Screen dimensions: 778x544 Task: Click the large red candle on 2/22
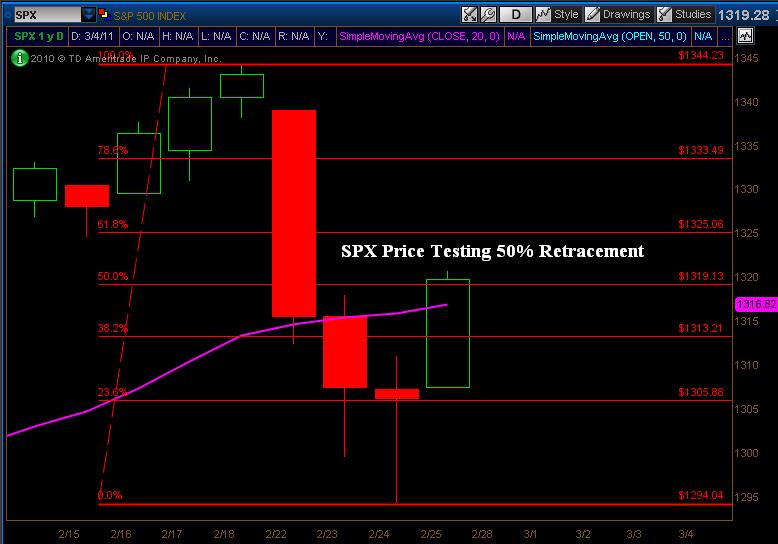click(x=294, y=212)
